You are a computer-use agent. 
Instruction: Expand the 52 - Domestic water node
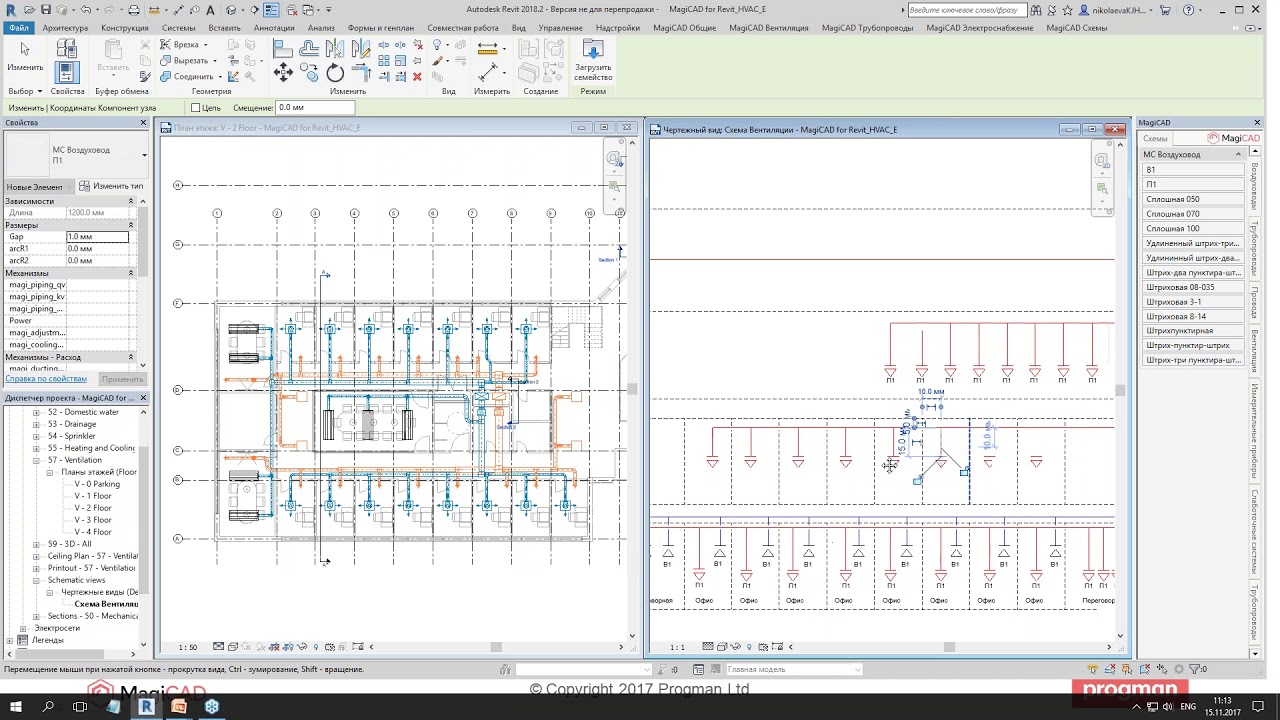37,412
